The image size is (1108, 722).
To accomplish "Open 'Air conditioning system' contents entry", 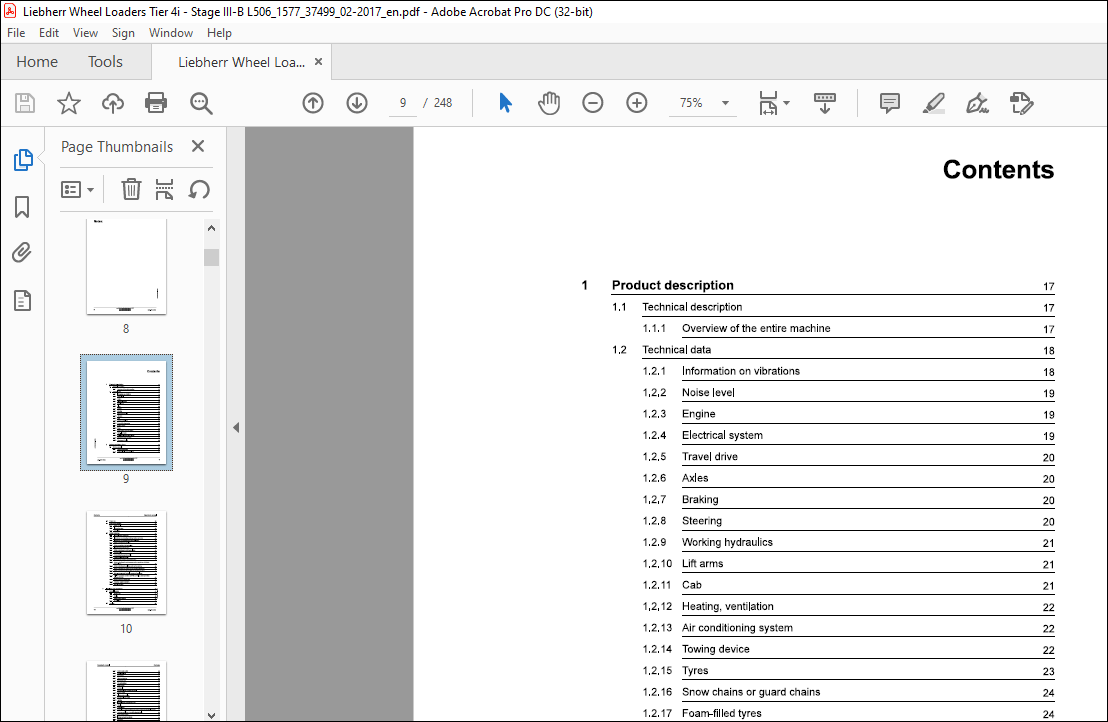I will tap(737, 628).
